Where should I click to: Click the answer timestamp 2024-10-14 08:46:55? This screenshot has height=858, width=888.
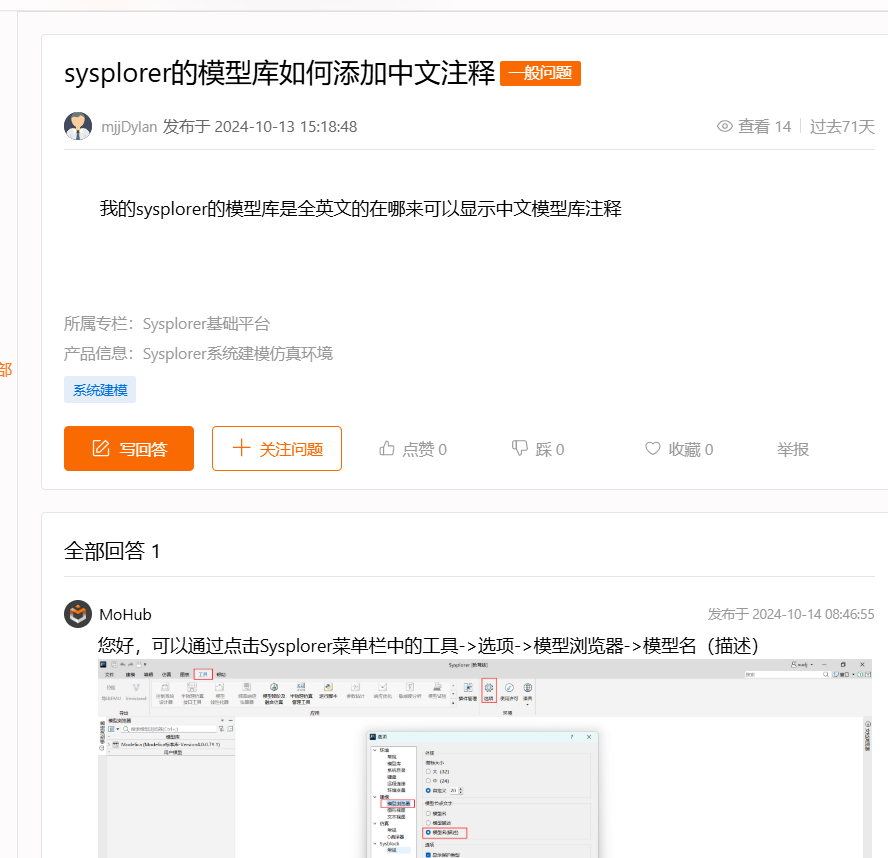point(813,614)
